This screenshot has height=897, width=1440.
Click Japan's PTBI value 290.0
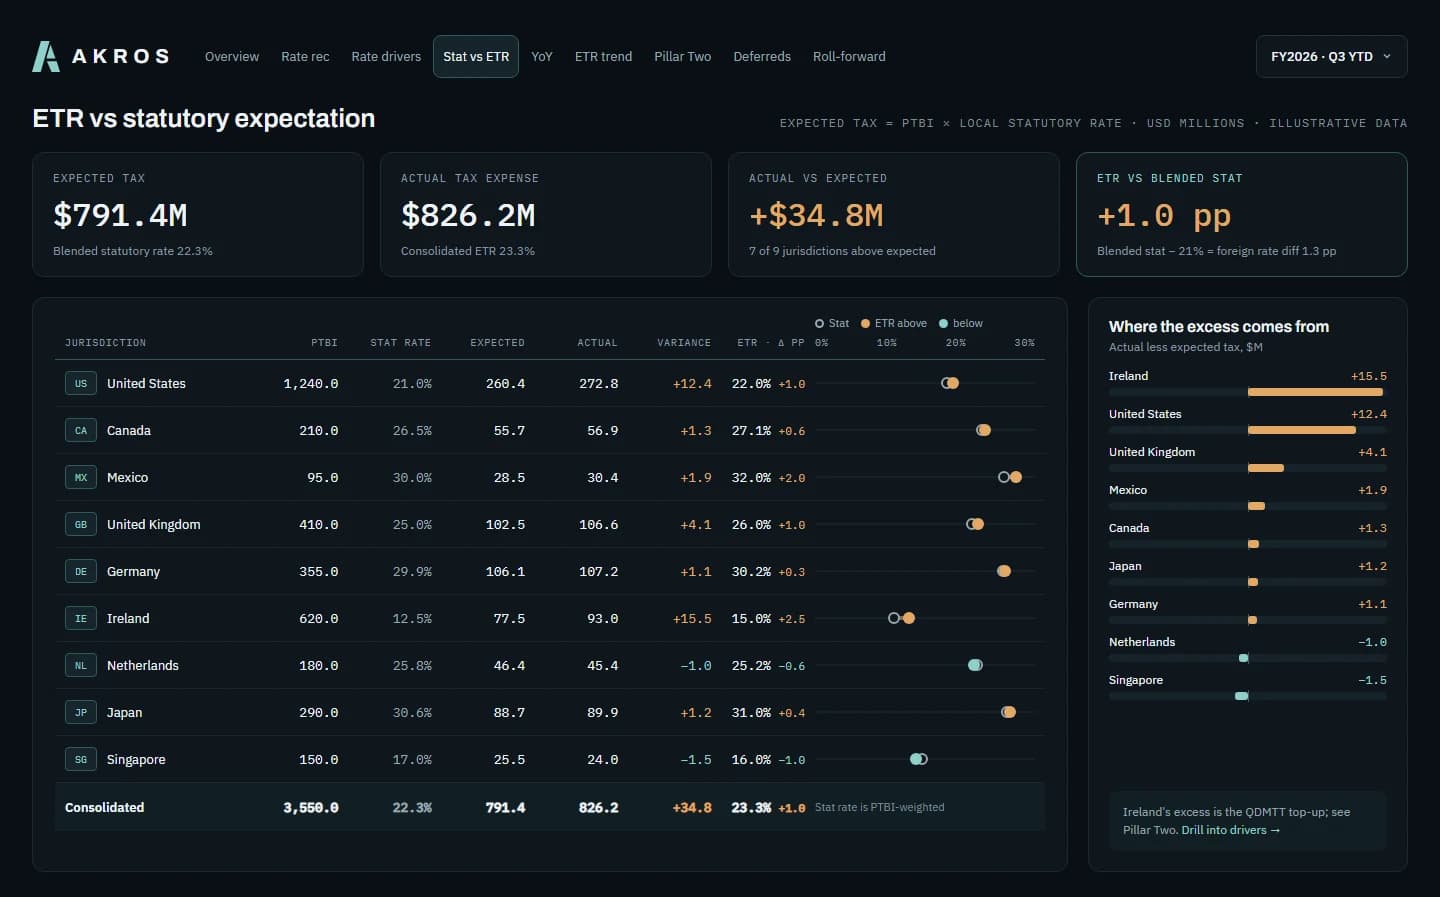click(318, 713)
